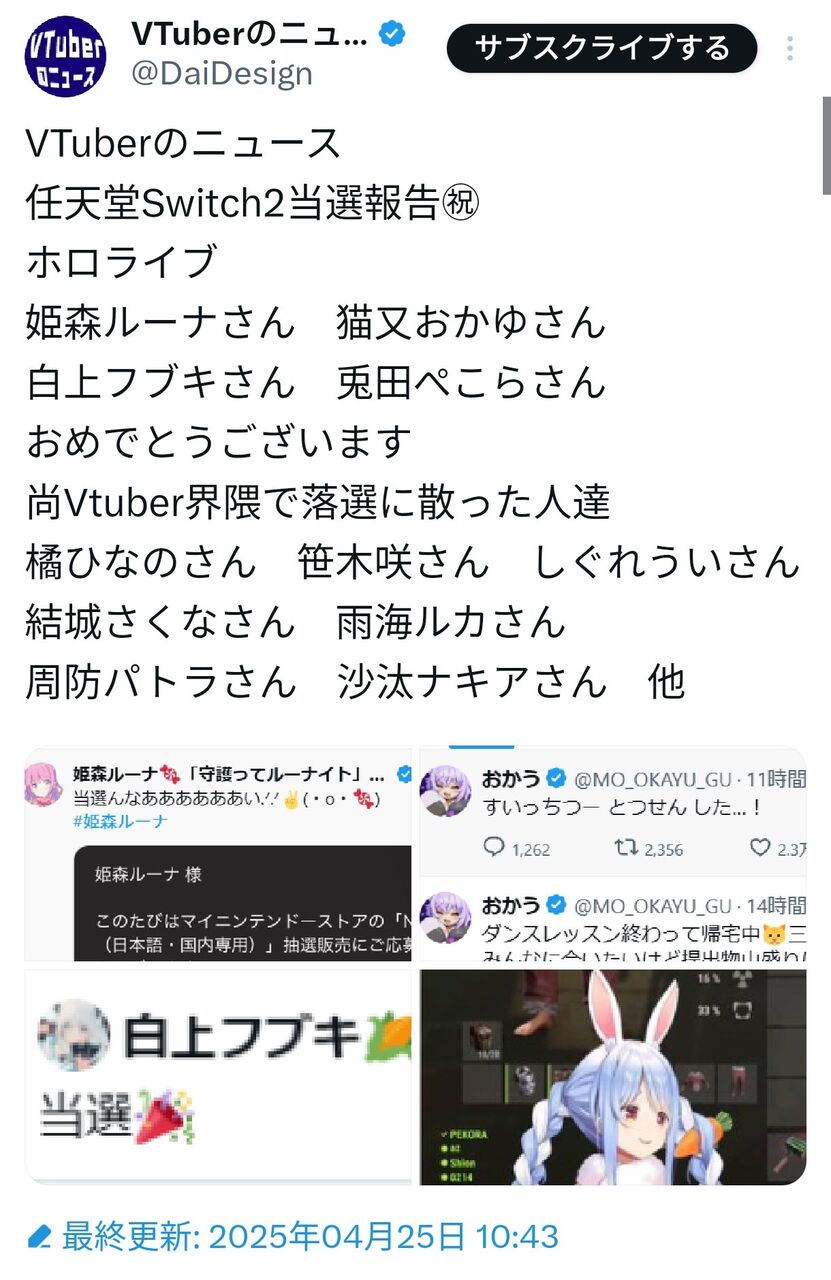Click the retweet icon showing 2,356

627,849
